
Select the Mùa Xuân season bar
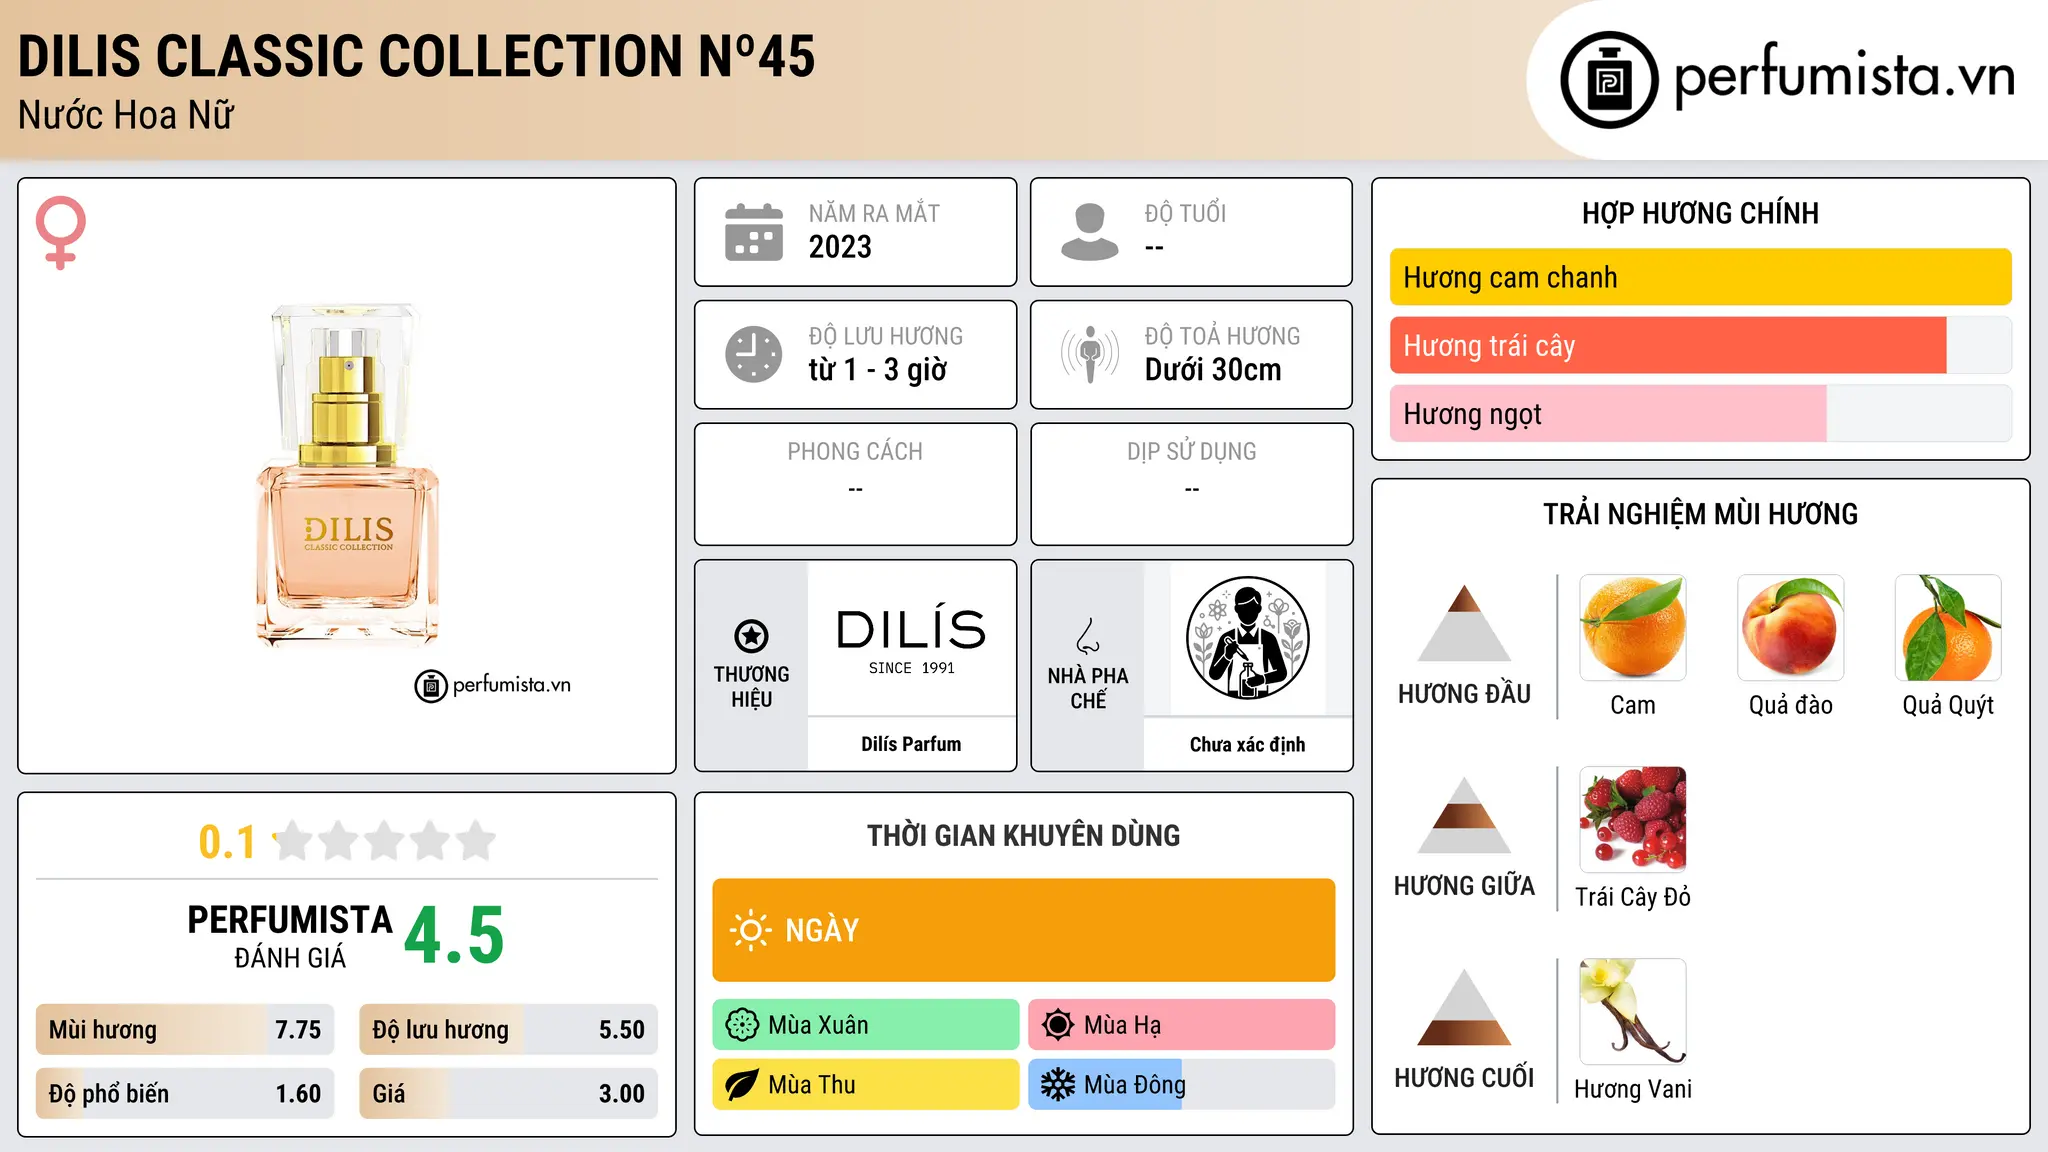pos(866,1025)
